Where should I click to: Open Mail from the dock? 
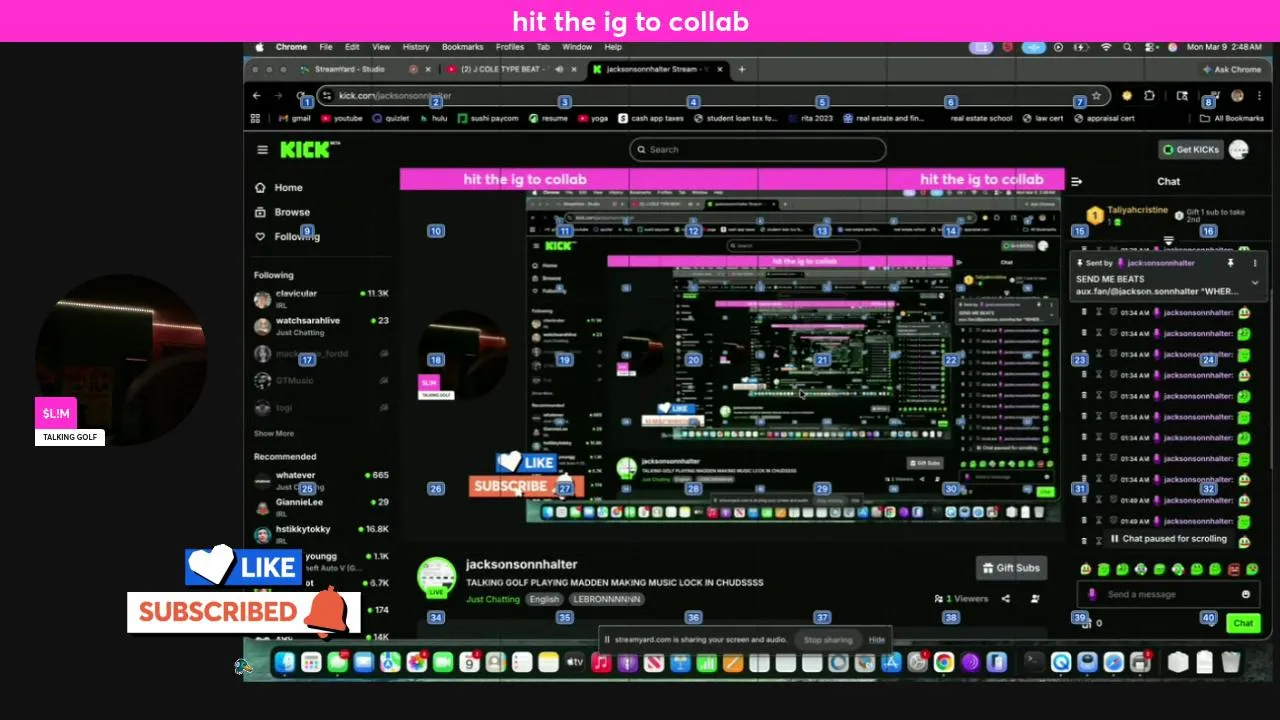tap(363, 662)
